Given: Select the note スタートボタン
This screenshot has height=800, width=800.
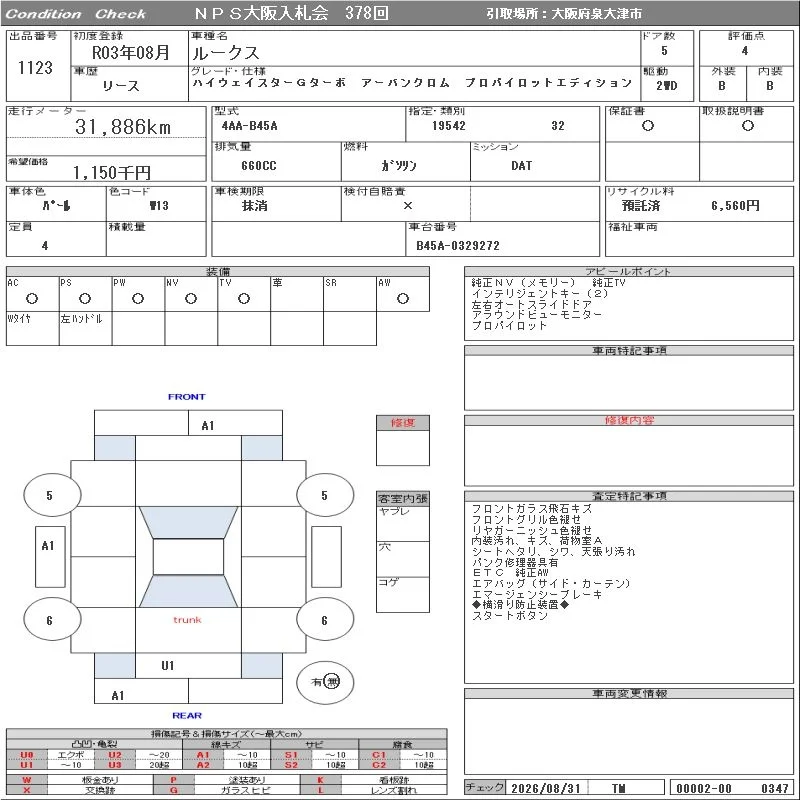Looking at the screenshot, I should [x=510, y=615].
